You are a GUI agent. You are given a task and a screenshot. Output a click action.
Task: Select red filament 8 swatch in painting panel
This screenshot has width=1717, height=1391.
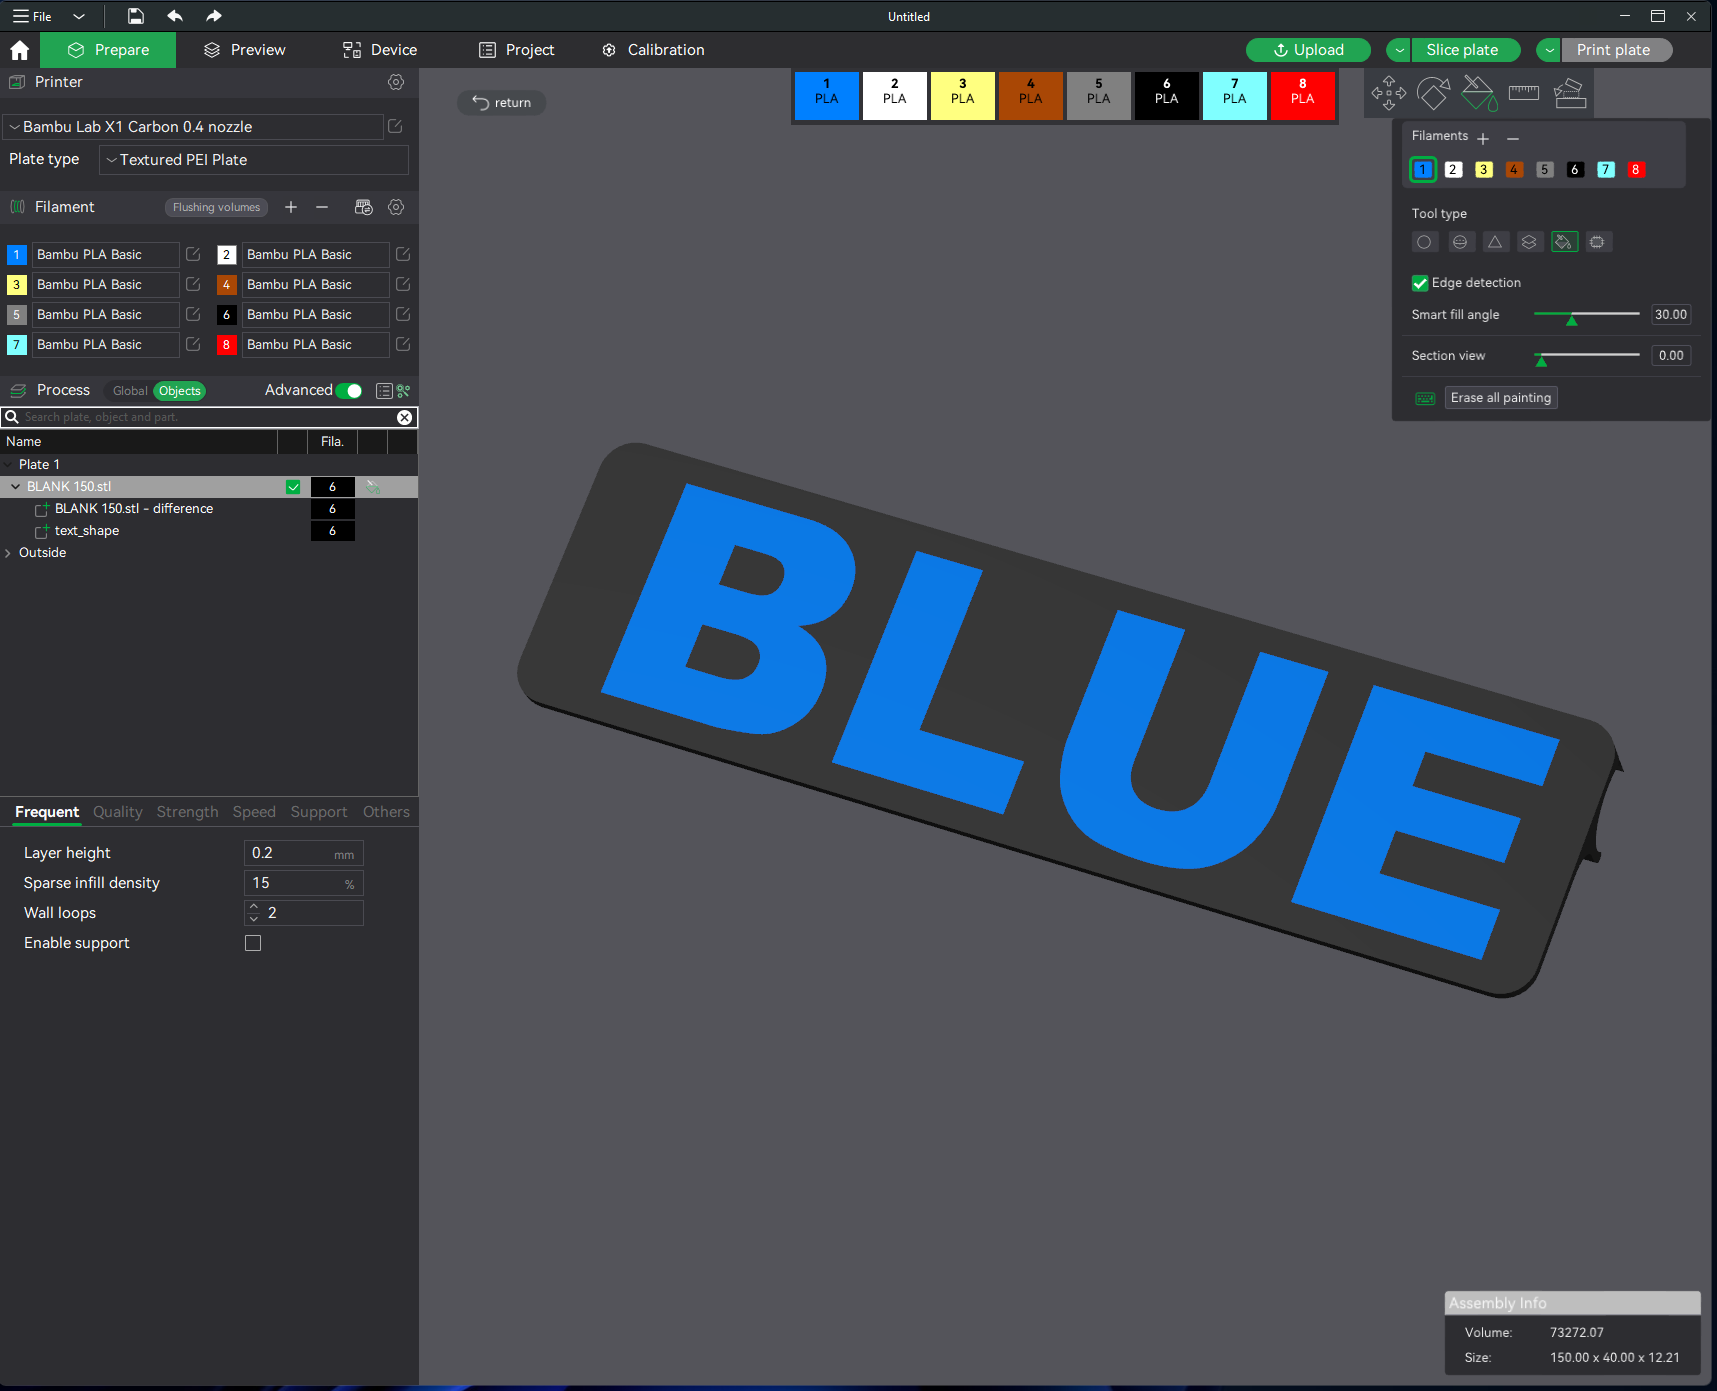pyautogui.click(x=1636, y=170)
